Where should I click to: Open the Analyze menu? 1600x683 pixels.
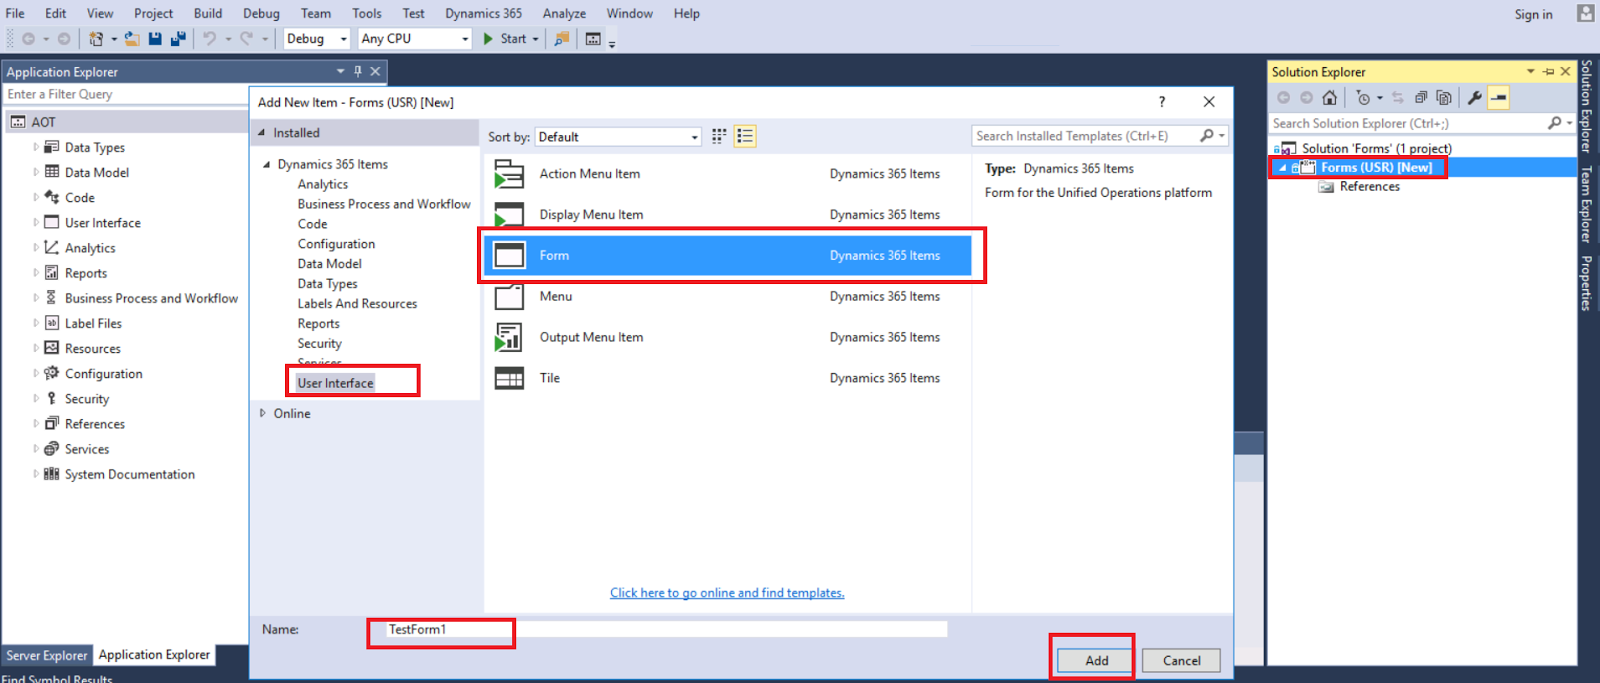pos(564,13)
